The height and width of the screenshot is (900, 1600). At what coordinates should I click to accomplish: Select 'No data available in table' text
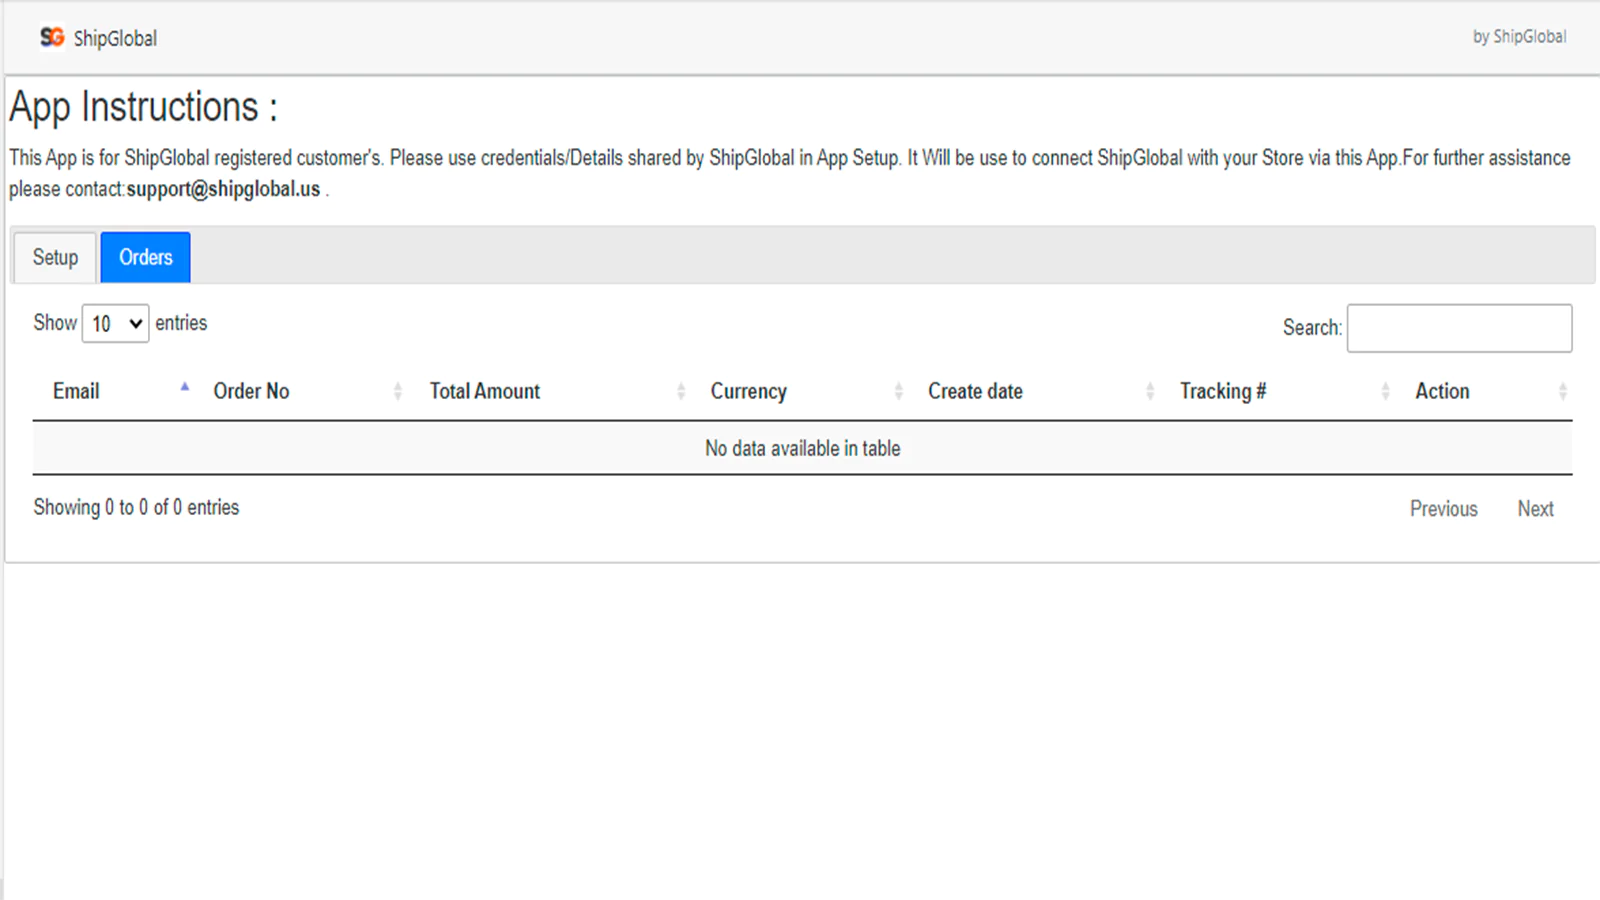[x=802, y=448]
